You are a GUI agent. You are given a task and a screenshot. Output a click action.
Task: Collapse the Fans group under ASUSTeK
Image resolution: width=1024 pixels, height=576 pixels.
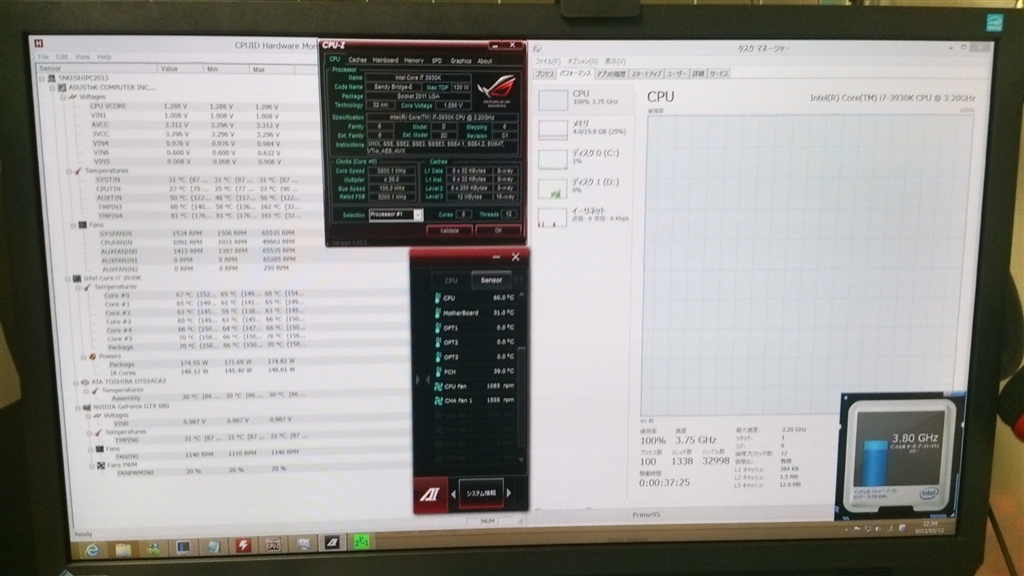click(x=72, y=225)
